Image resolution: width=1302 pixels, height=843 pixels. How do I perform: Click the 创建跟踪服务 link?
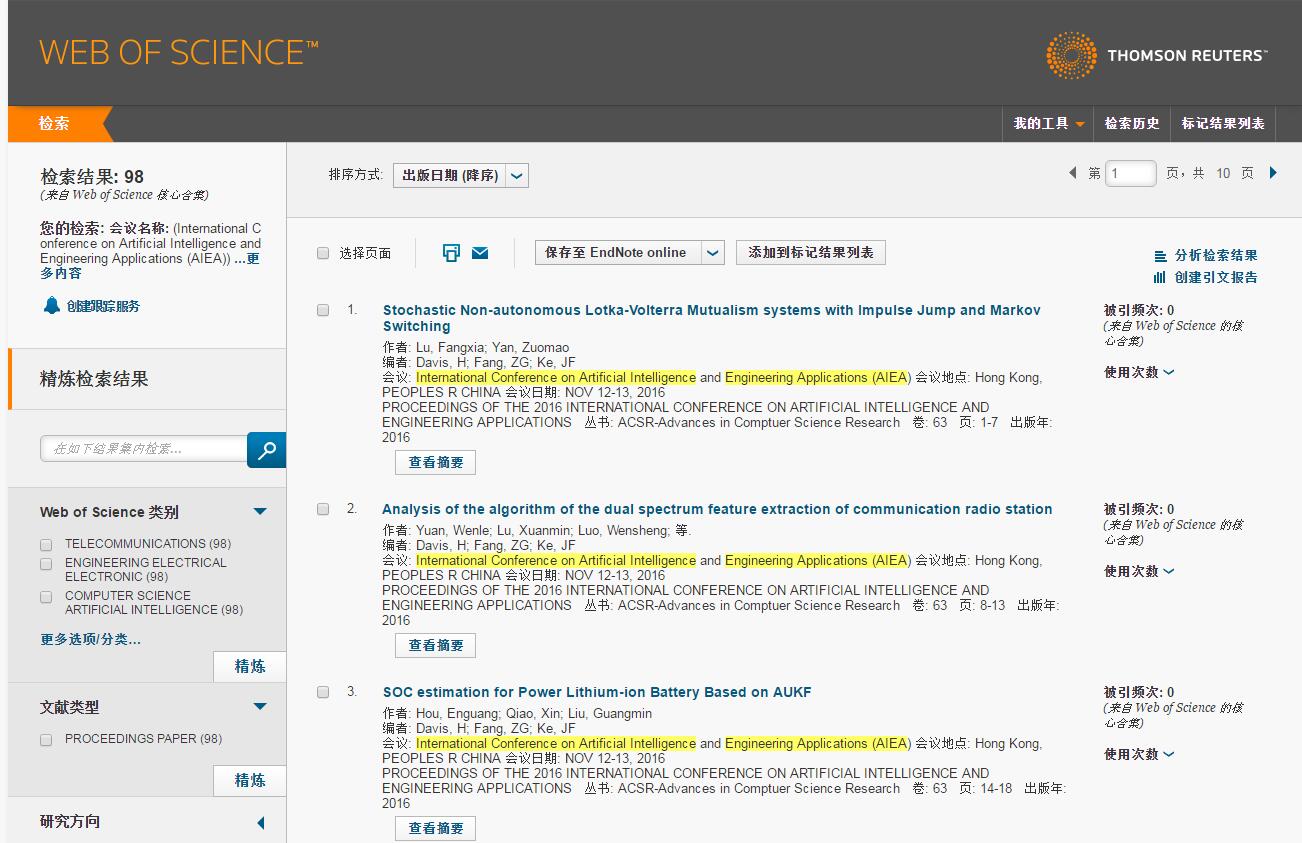point(103,306)
